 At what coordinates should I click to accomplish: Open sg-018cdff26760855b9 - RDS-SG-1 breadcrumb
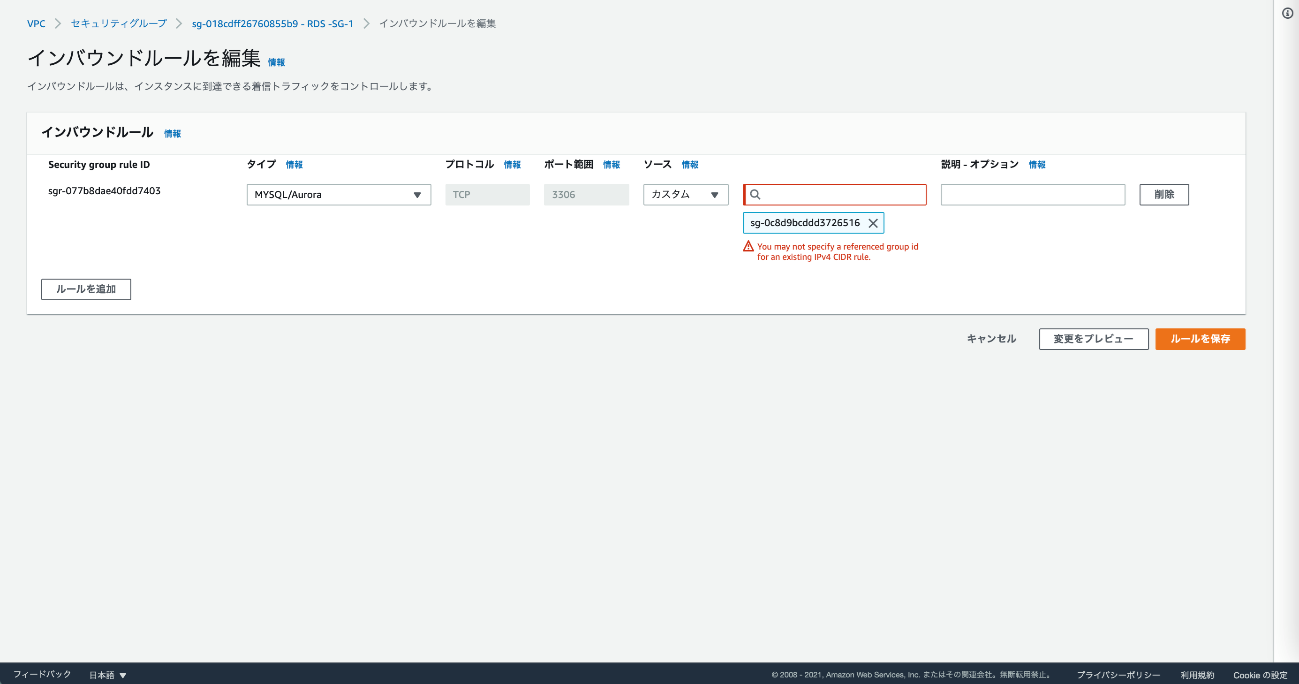(x=272, y=23)
